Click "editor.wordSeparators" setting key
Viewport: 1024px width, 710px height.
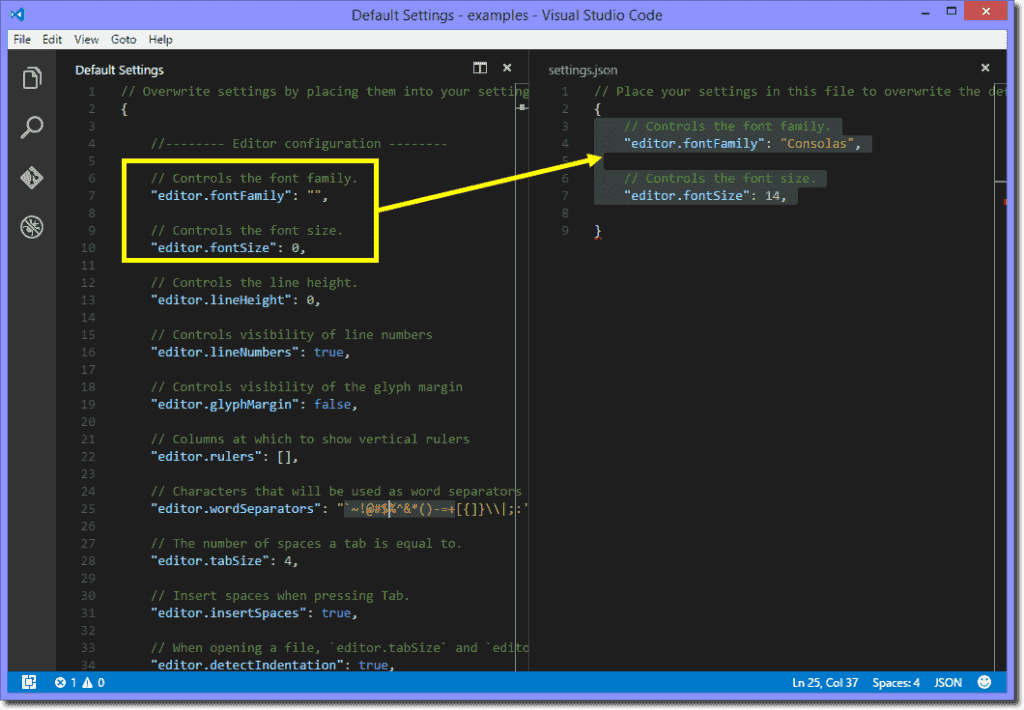pyautogui.click(x=236, y=509)
